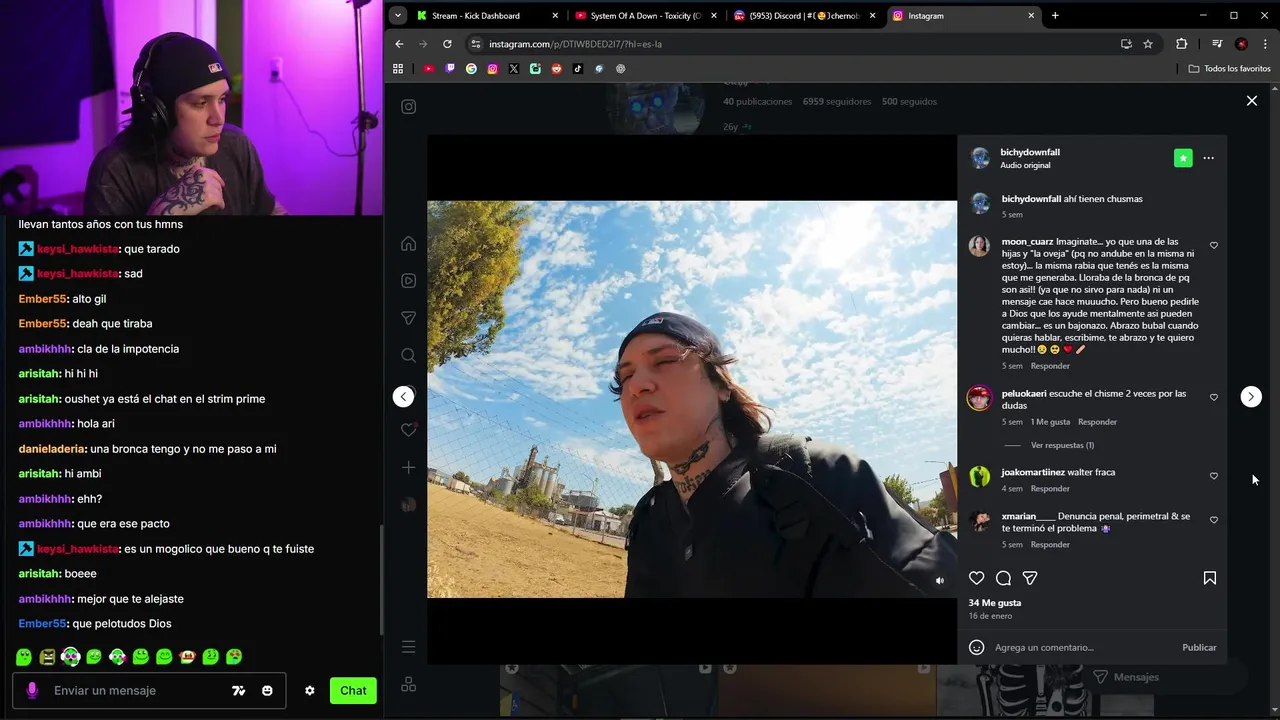Open the tab search dropdown
The width and height of the screenshot is (1280, 720).
(x=398, y=15)
